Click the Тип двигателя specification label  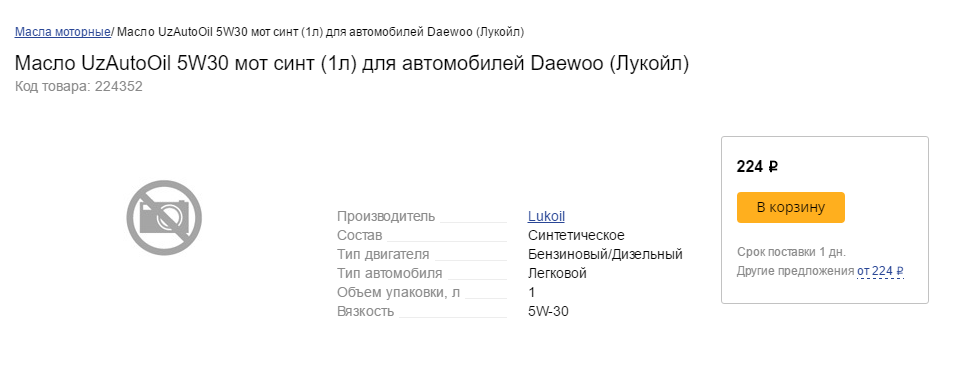383,254
